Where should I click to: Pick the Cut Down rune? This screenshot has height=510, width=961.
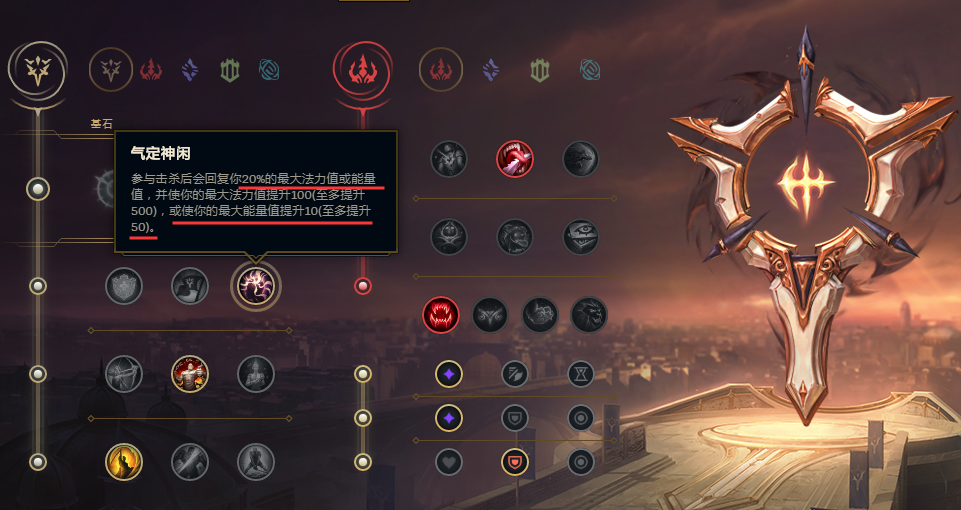[190, 462]
